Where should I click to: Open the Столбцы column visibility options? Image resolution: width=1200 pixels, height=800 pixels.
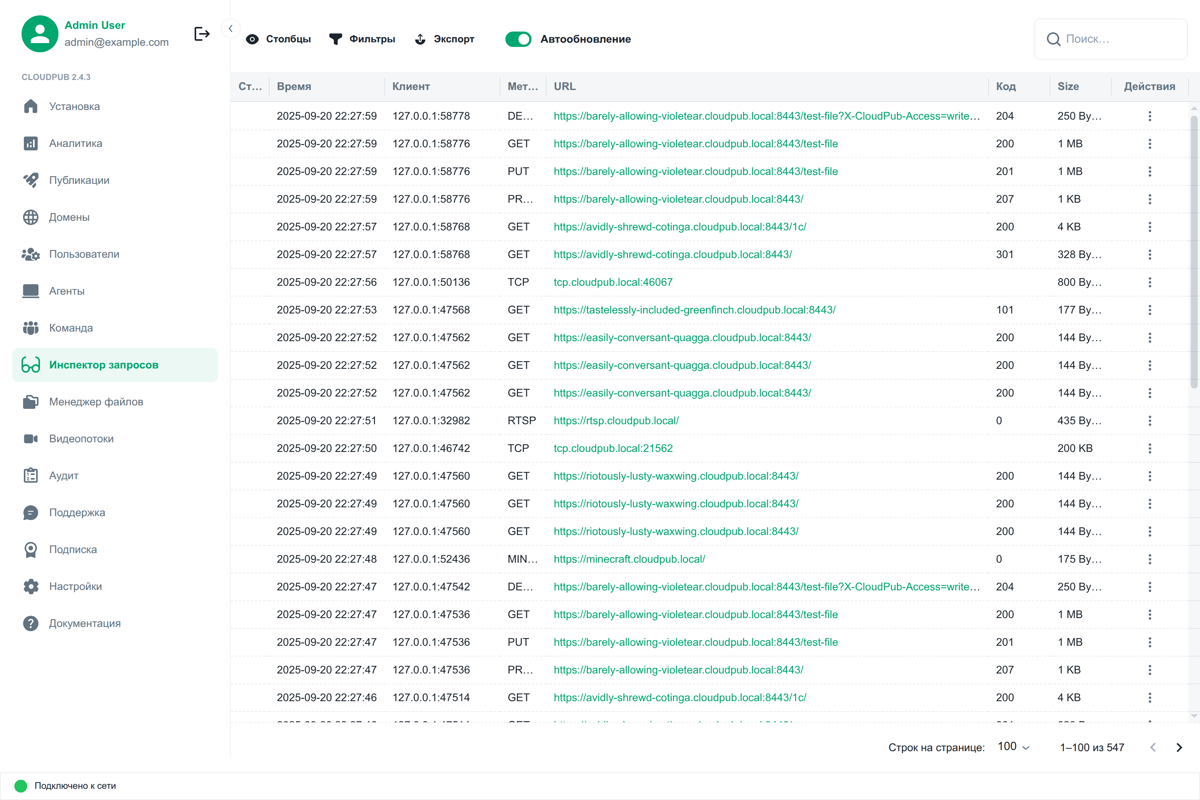coord(278,39)
